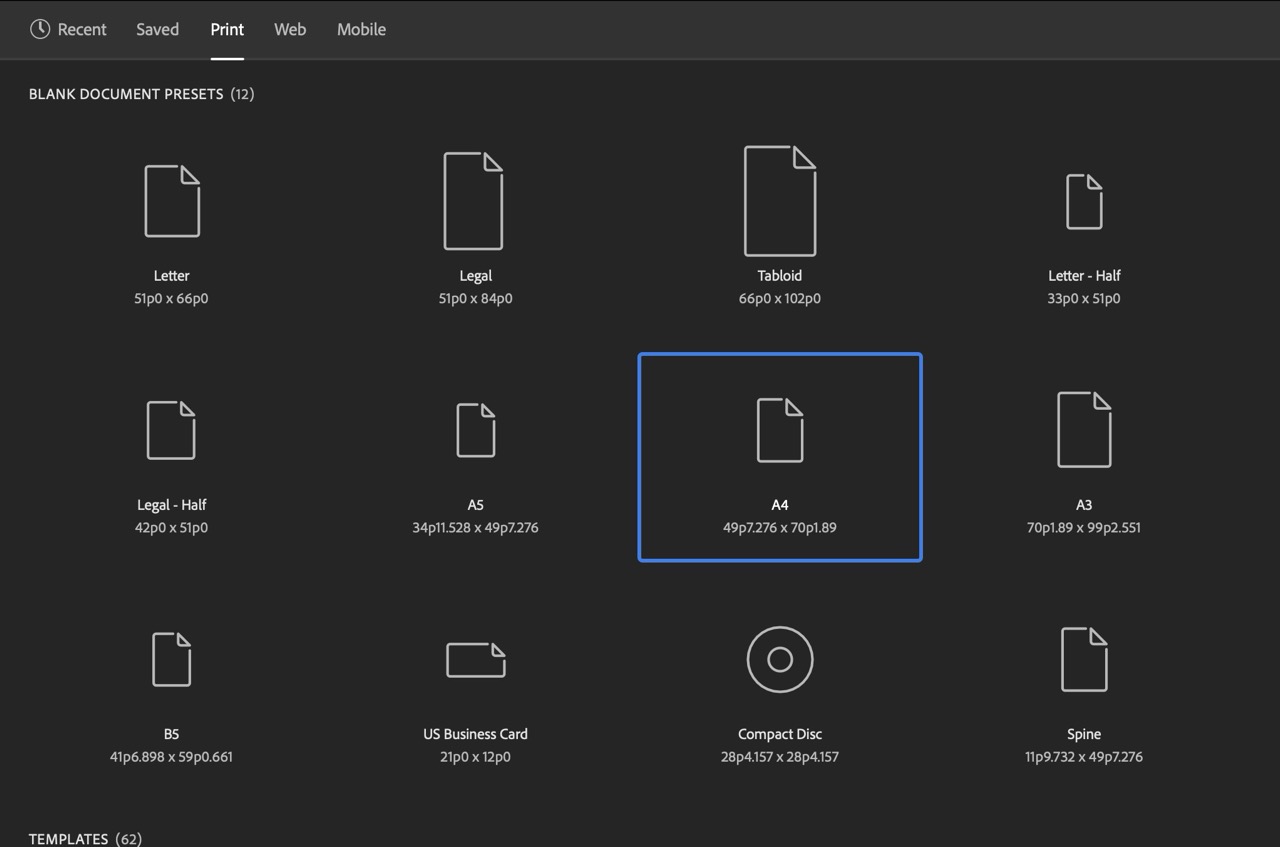Click the Letter - Half name label
This screenshot has width=1280, height=847.
point(1084,275)
